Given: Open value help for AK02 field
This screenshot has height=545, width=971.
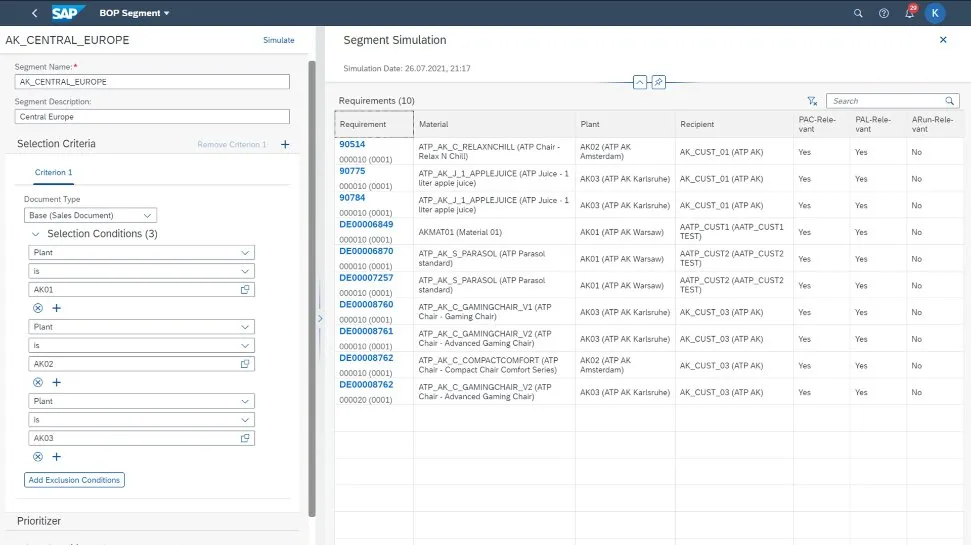Looking at the screenshot, I should click(x=245, y=364).
